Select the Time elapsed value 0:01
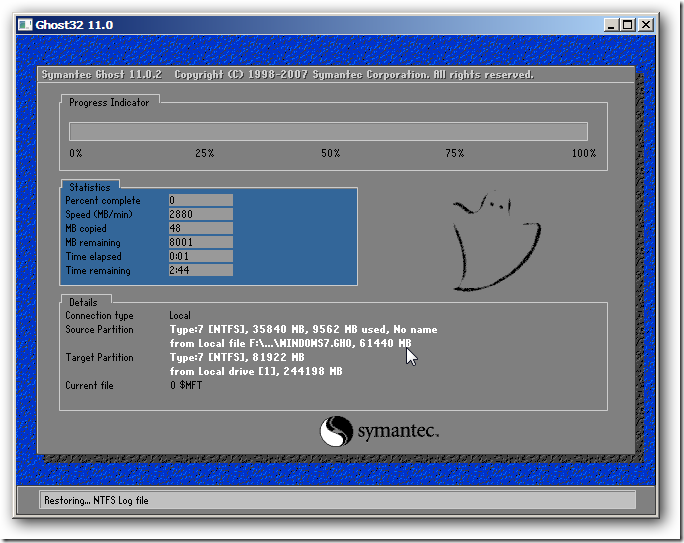Viewport: 684px width, 543px height. coord(201,256)
